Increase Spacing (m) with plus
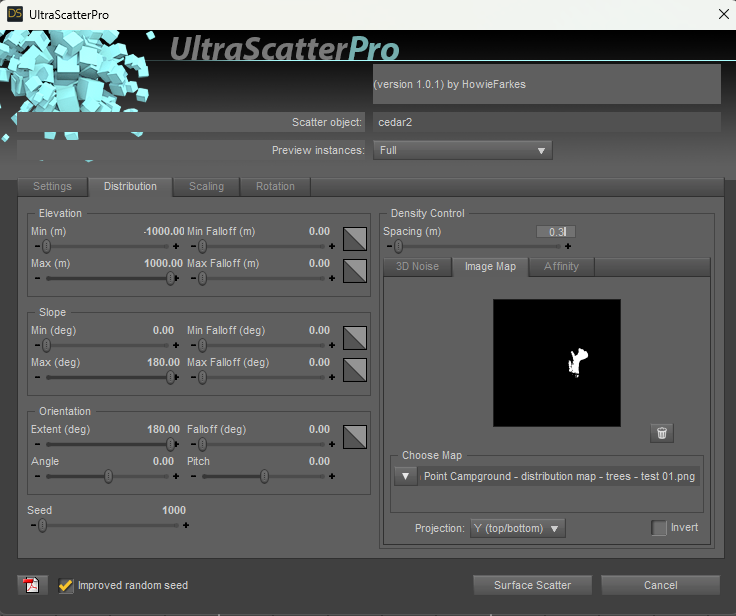Viewport: 736px width, 616px height. (568, 246)
